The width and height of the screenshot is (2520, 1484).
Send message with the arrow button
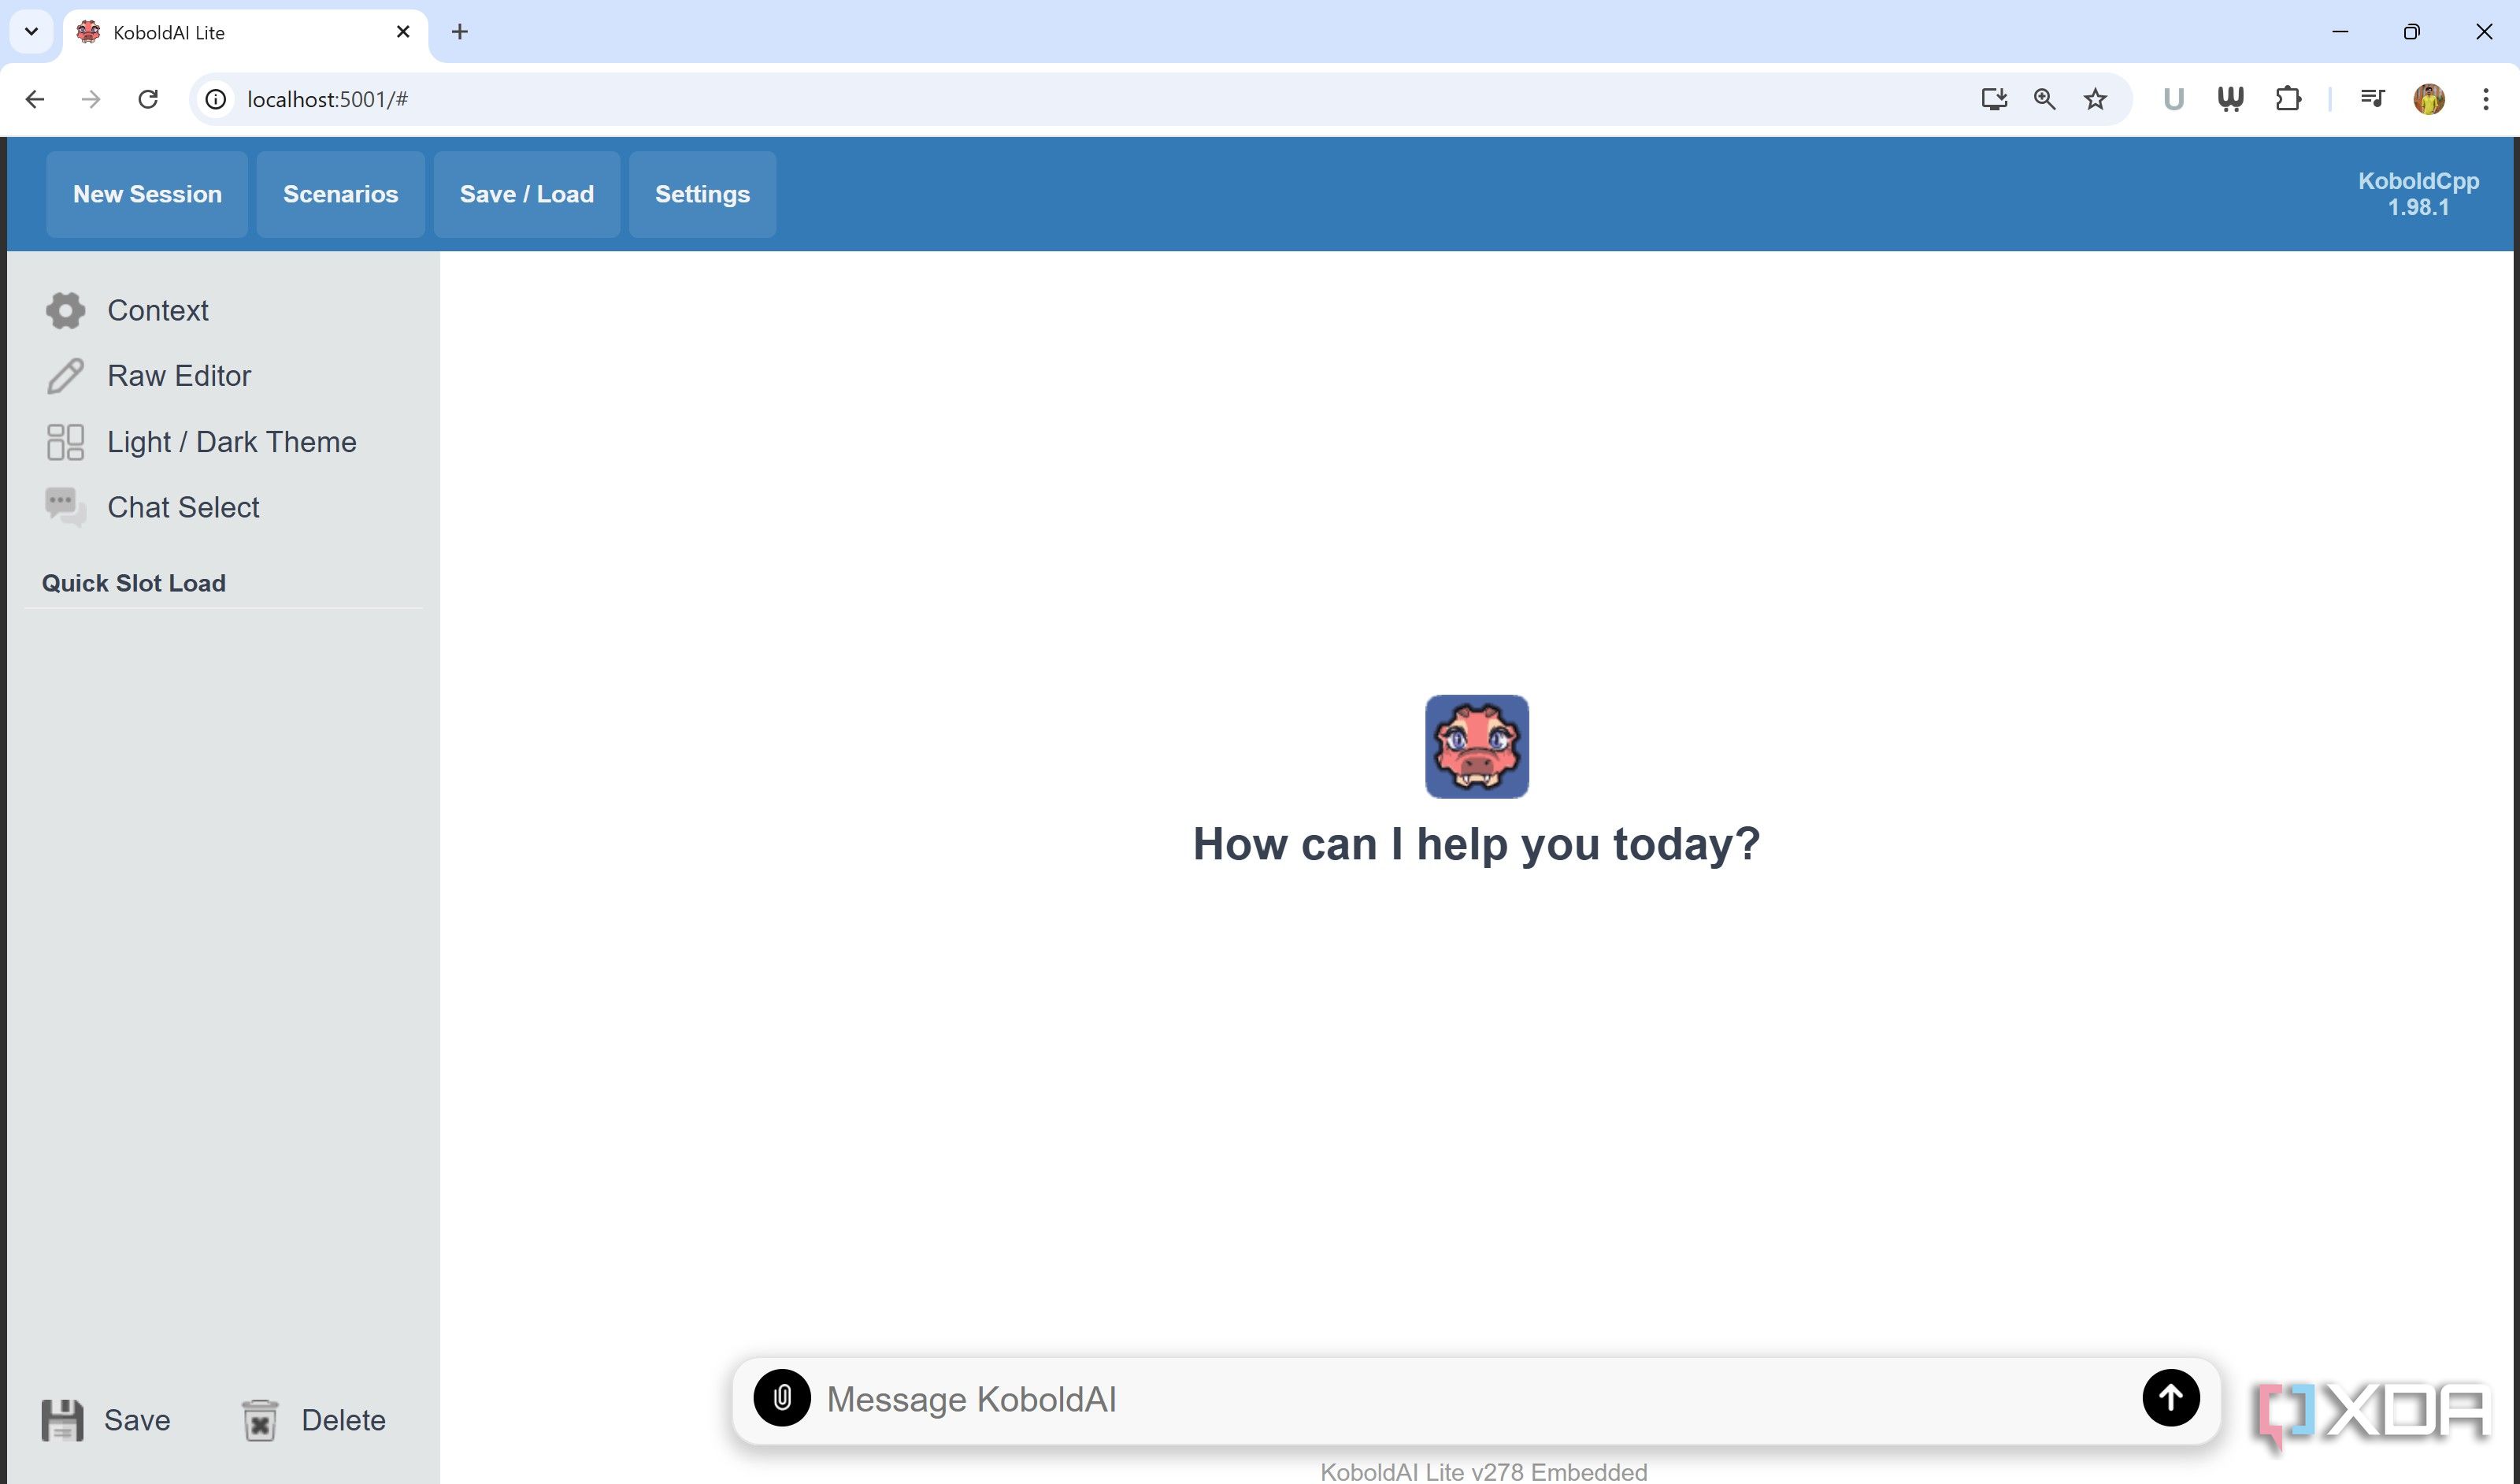pos(2170,1398)
